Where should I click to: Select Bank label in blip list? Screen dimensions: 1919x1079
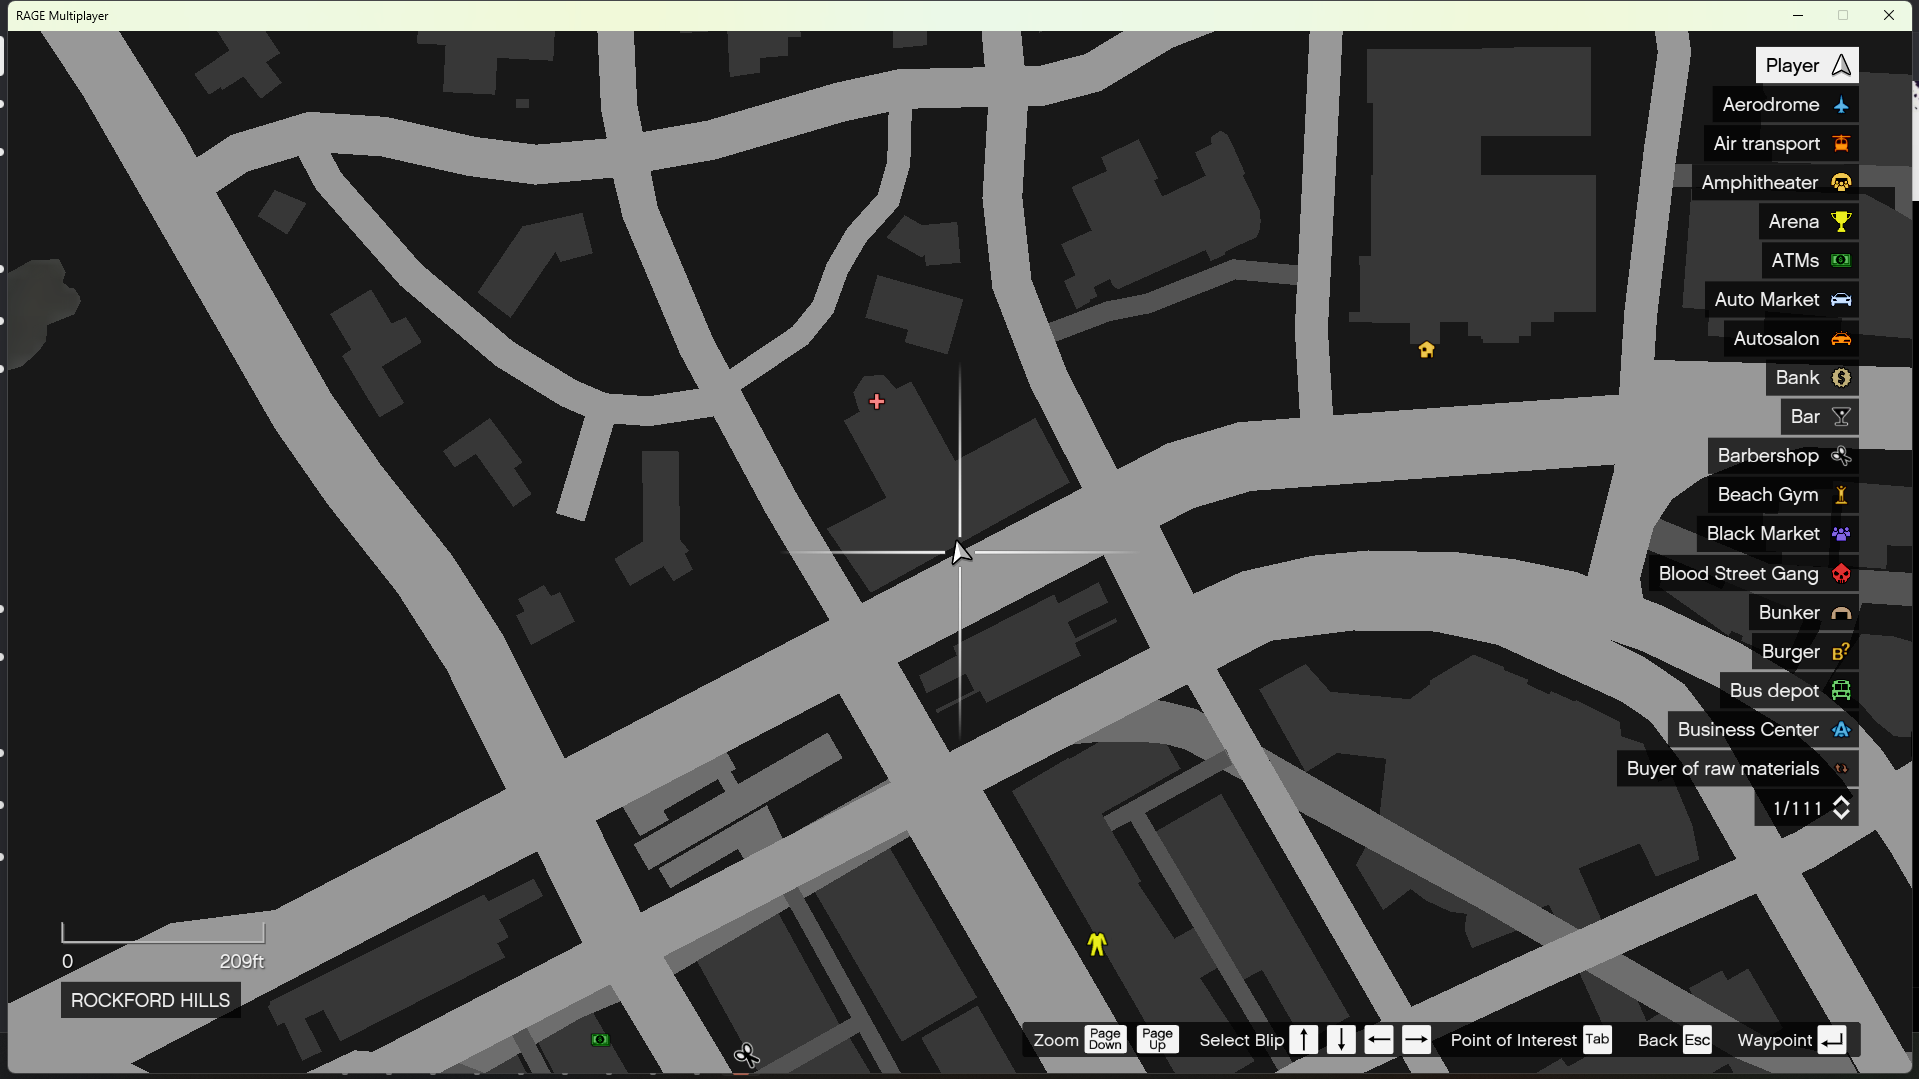click(x=1797, y=378)
